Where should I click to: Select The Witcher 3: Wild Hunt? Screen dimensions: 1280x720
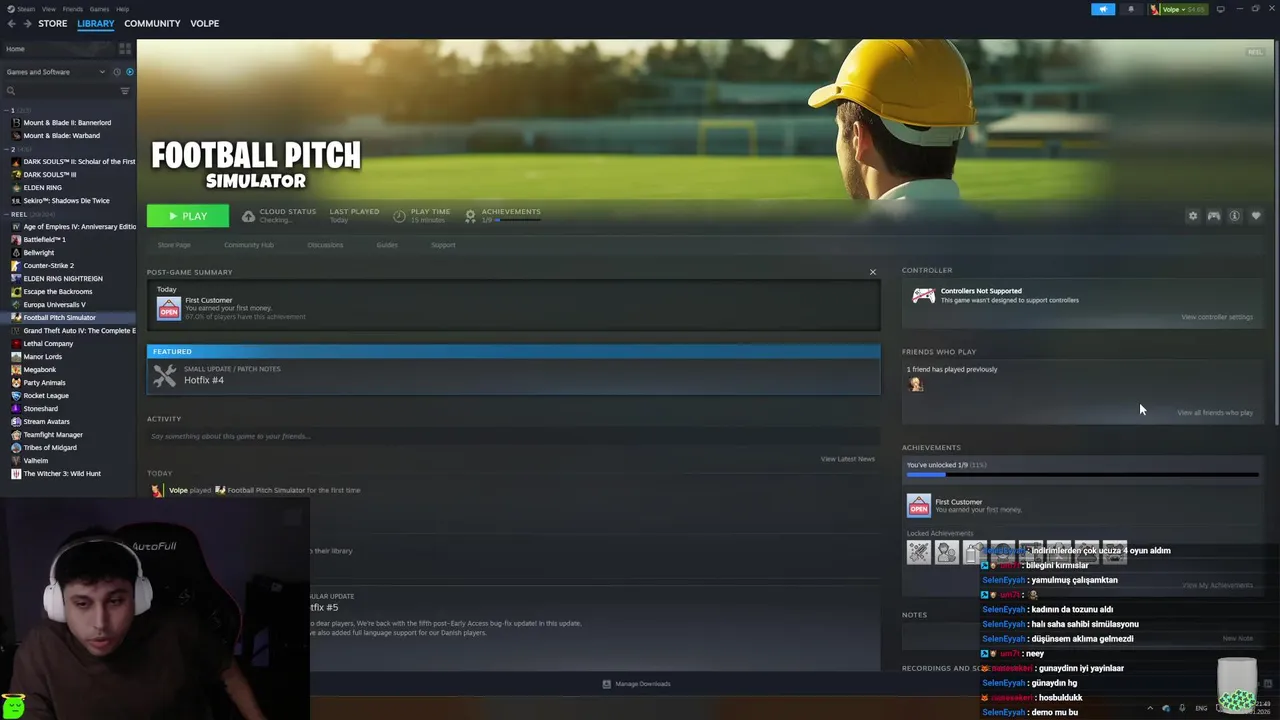tap(62, 474)
